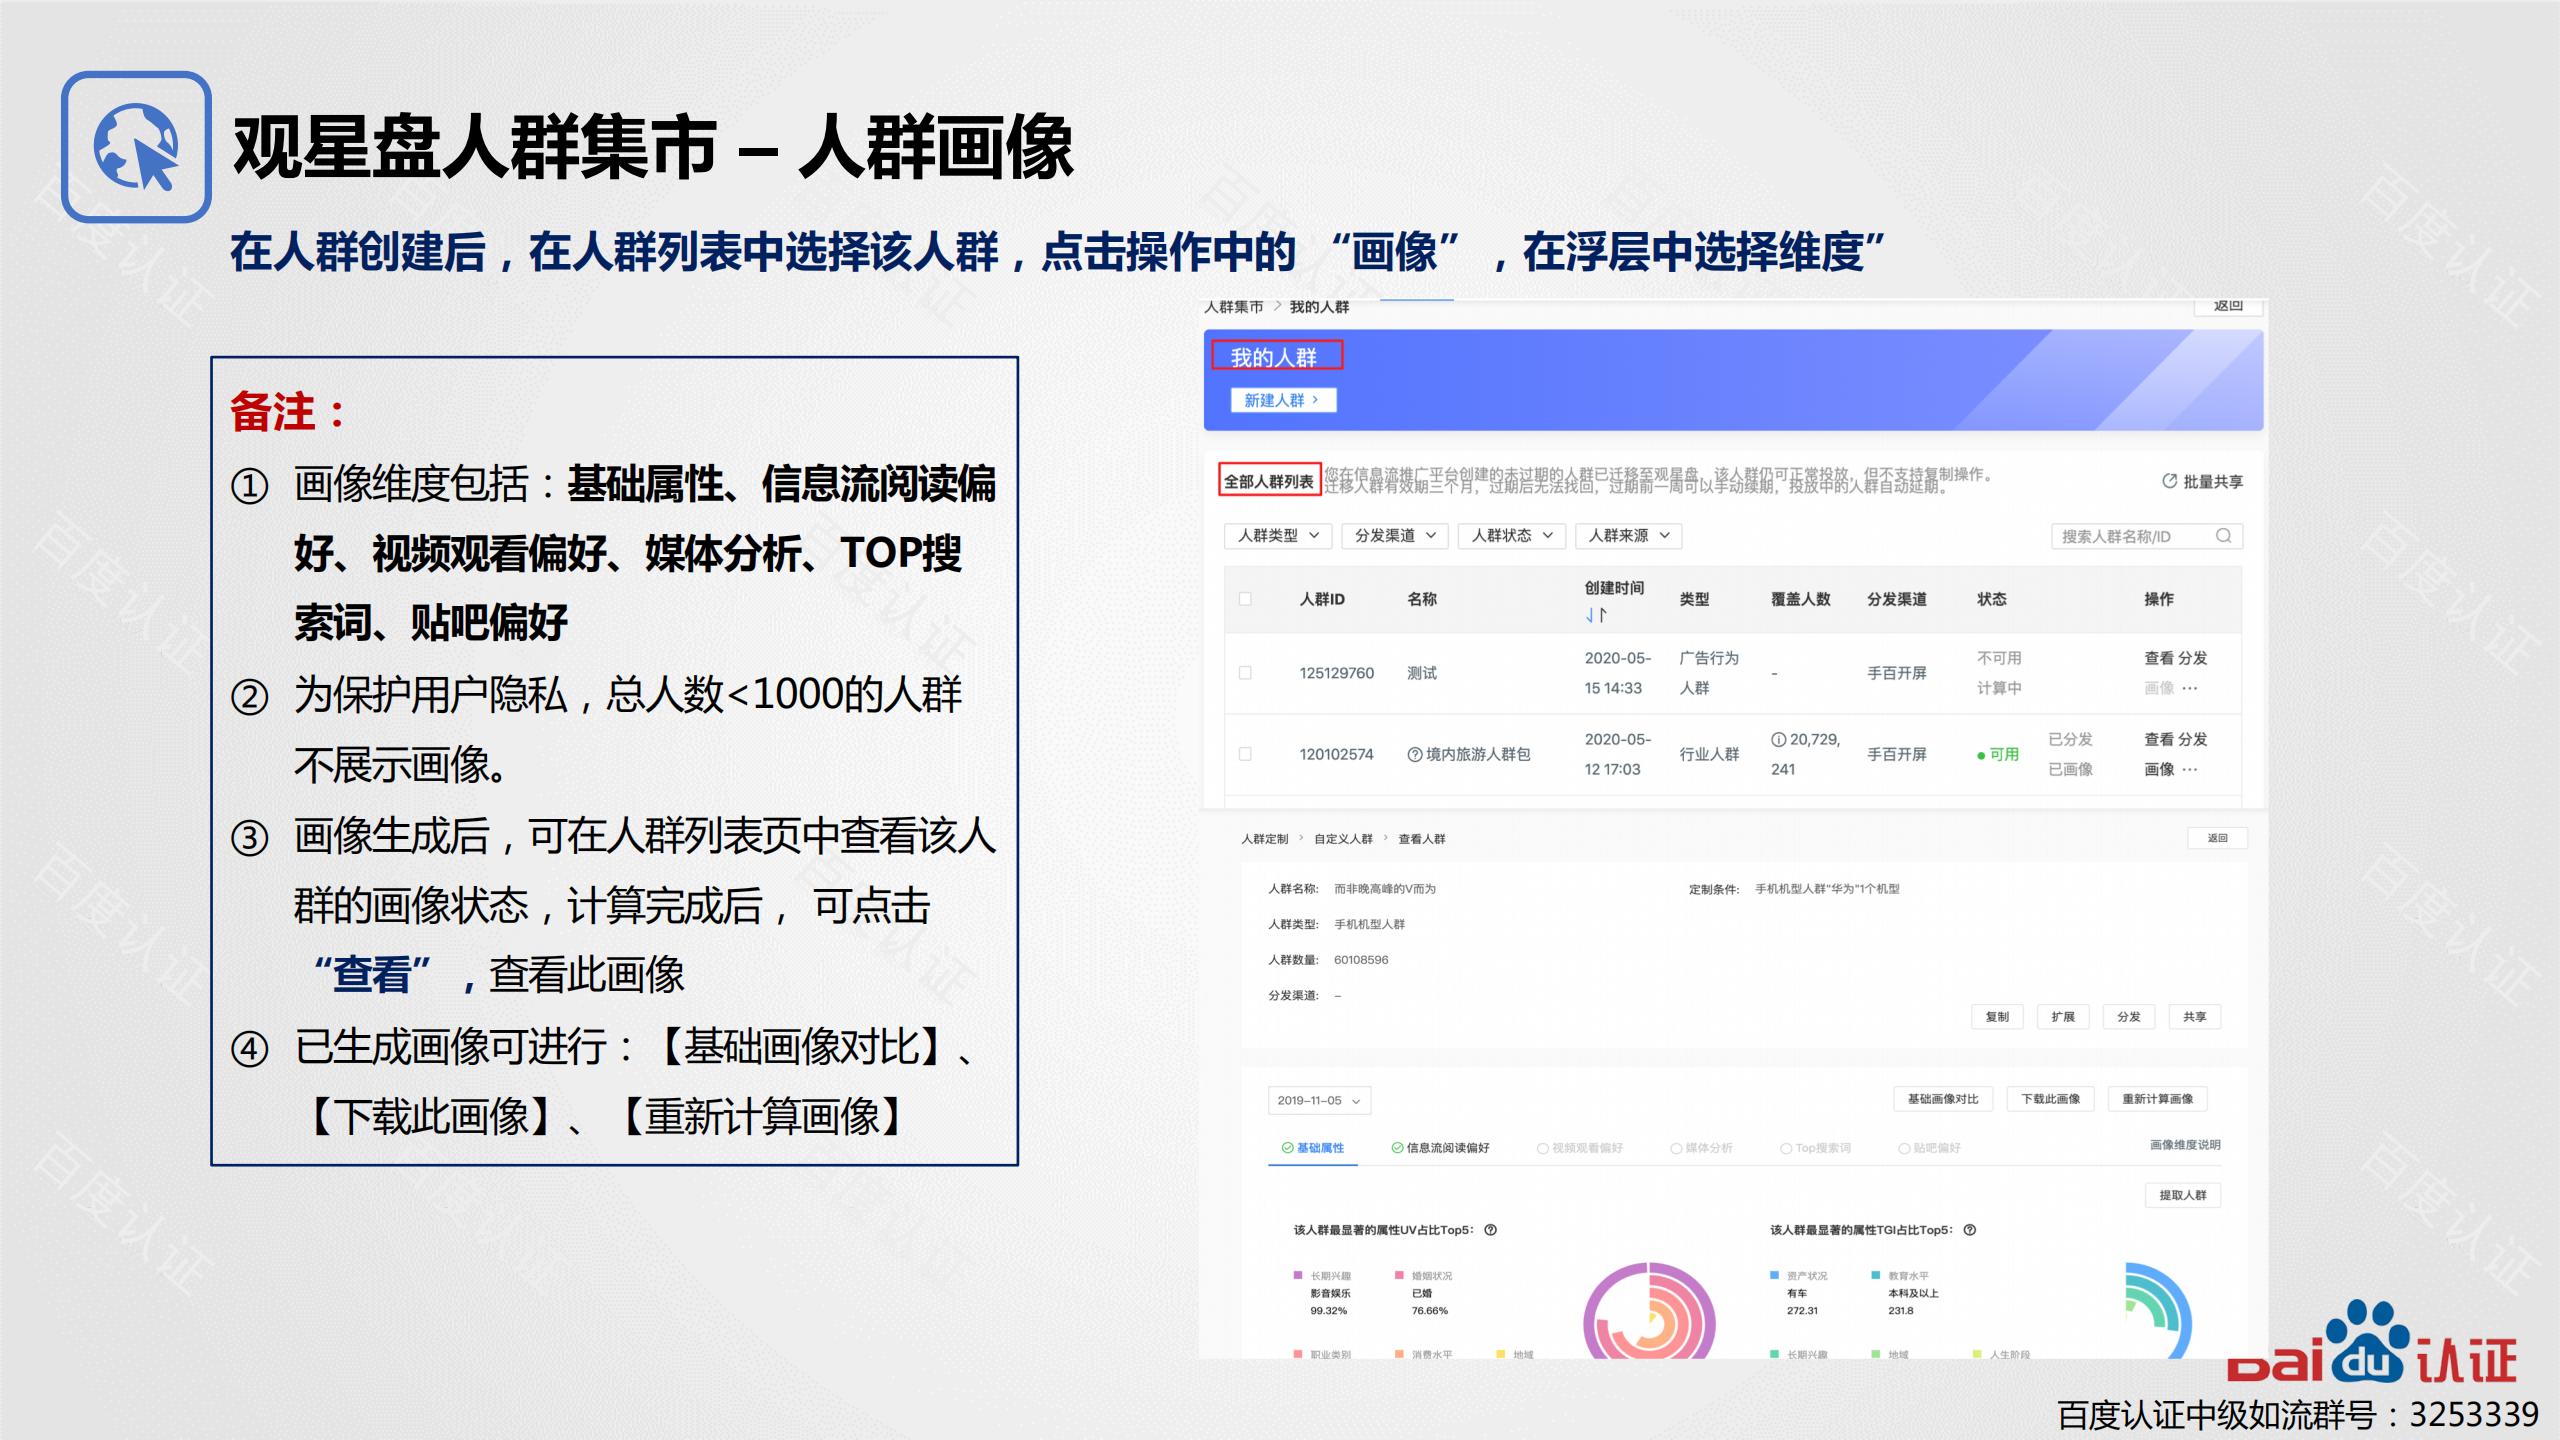Viewport: 2560px width, 1440px height.
Task: Click the 境内旅游人群包 crowd name
Action: tap(1478, 754)
